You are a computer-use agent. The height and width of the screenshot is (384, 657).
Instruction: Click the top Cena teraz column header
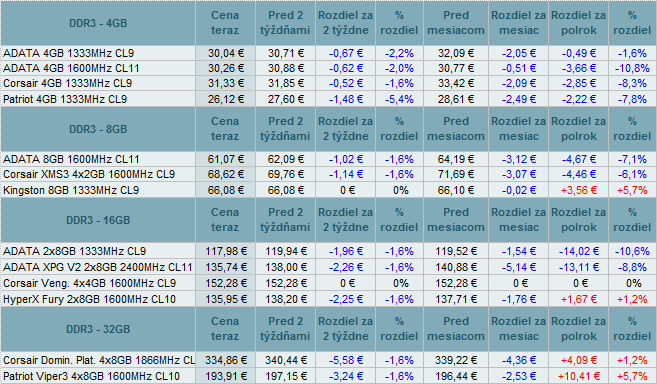click(x=225, y=23)
